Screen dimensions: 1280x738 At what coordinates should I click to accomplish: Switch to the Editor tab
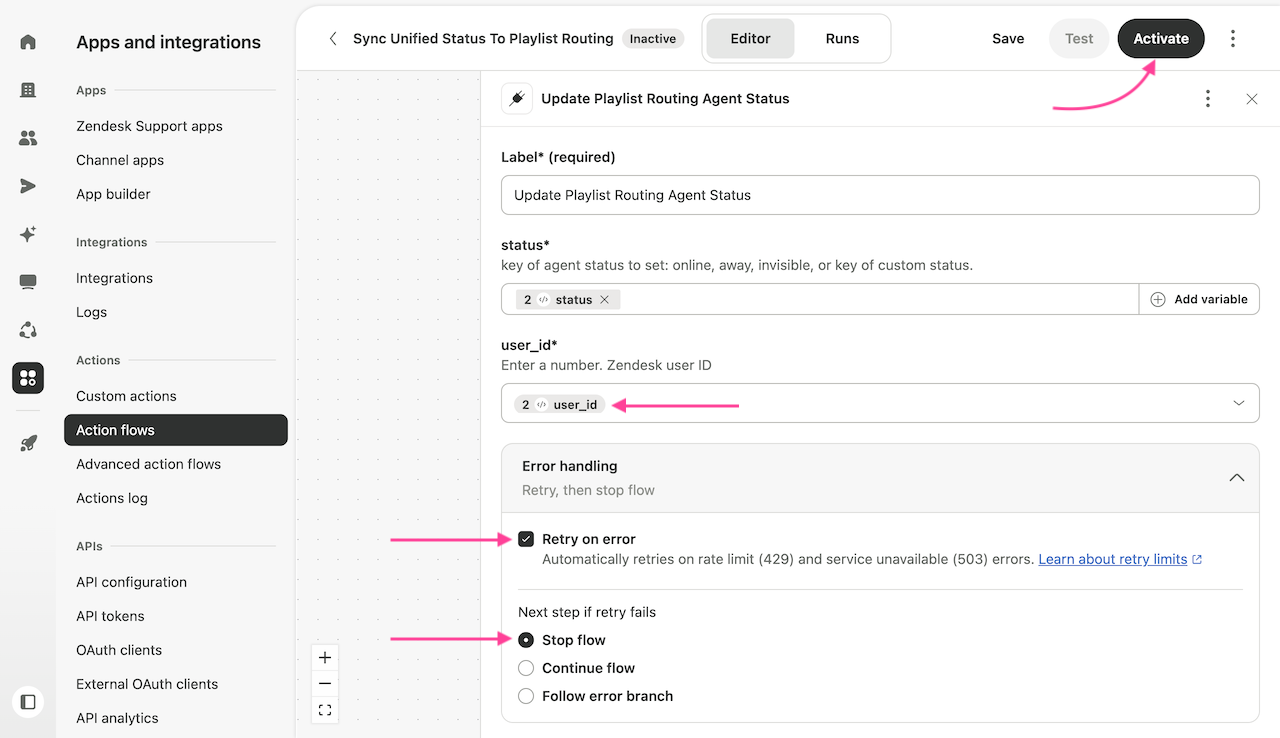coord(750,39)
